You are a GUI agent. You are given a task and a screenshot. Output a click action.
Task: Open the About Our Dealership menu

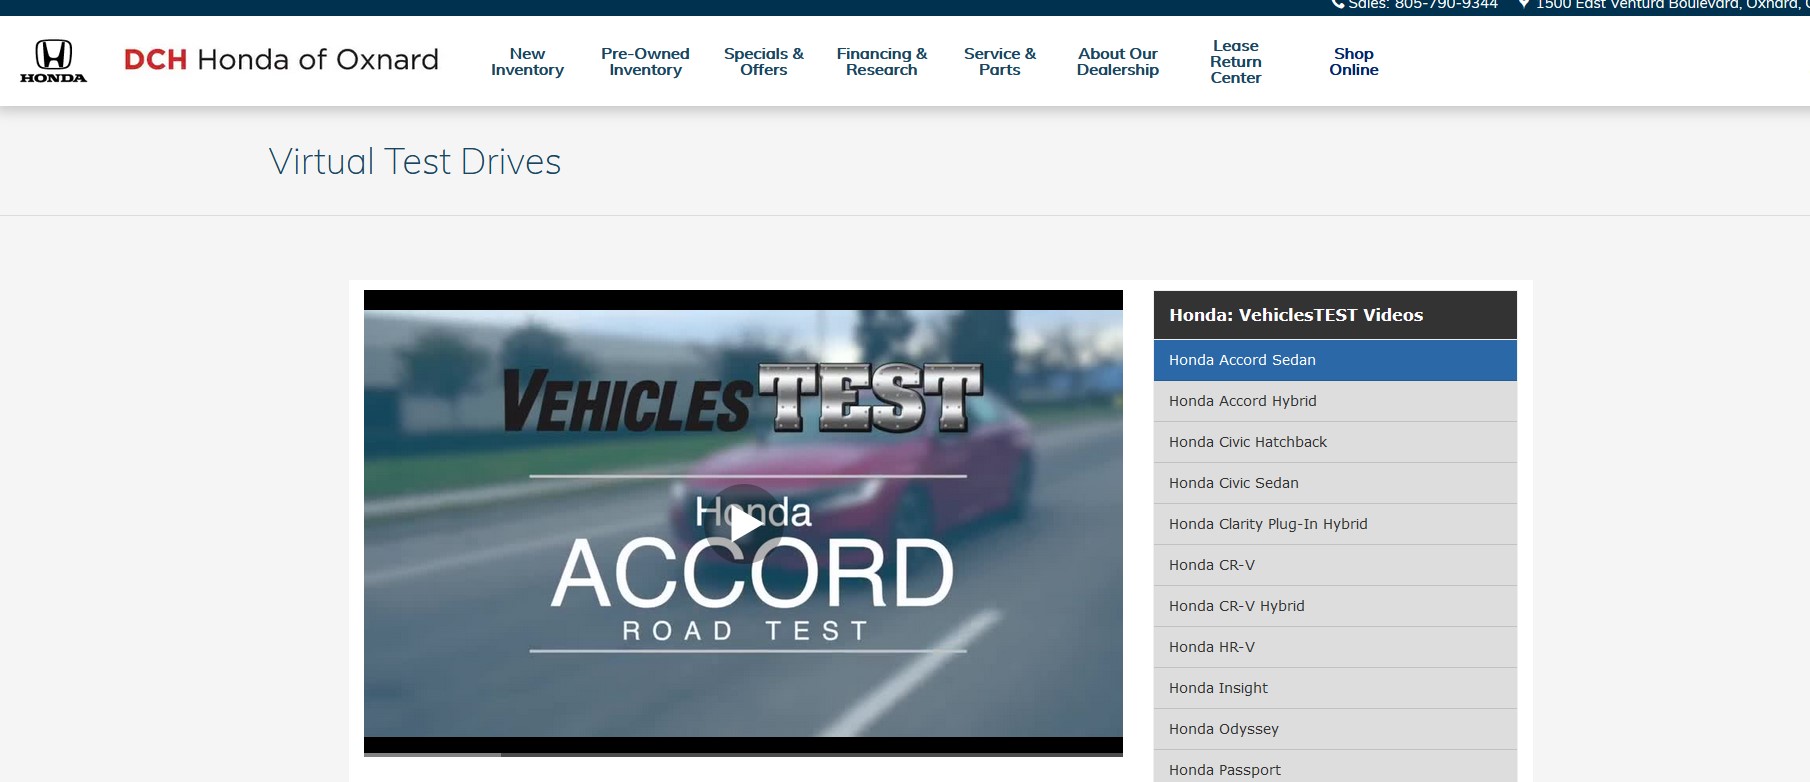[x=1117, y=62]
